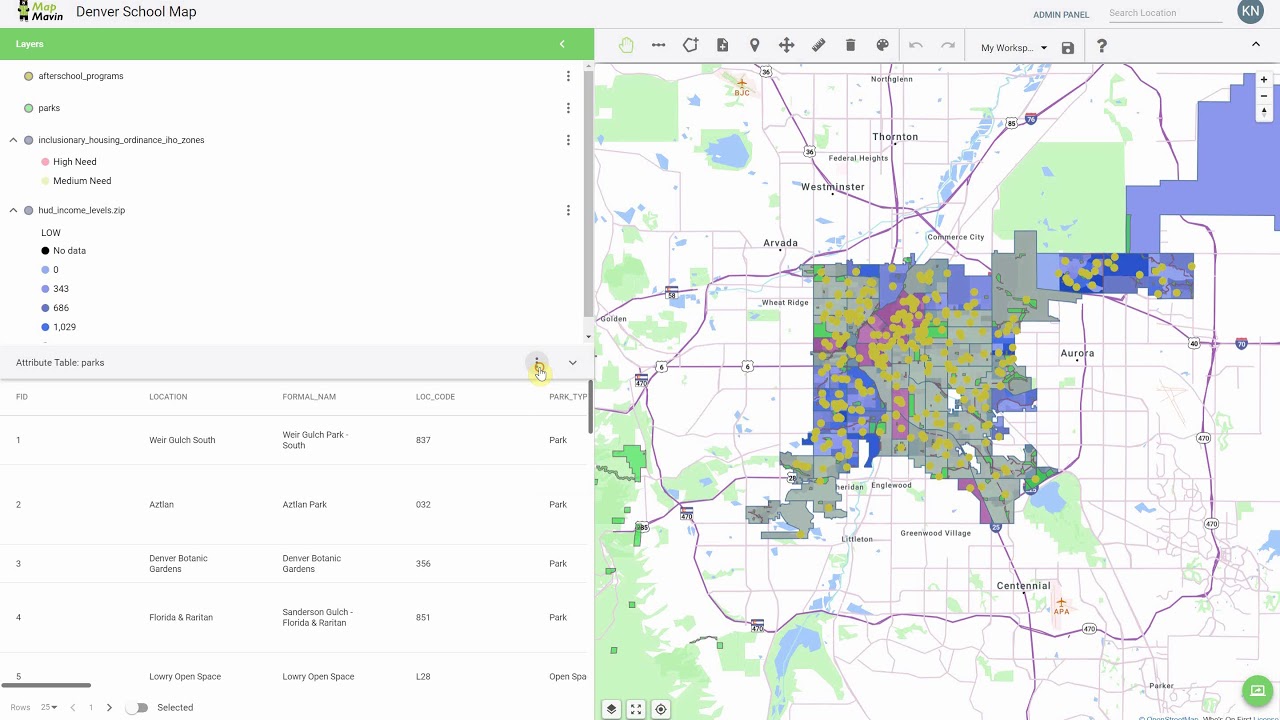Click the Search Location input field

[1164, 13]
